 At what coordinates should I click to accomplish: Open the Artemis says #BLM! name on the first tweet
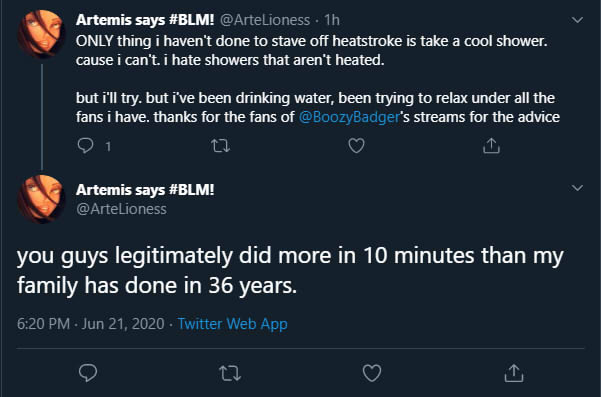tap(145, 20)
